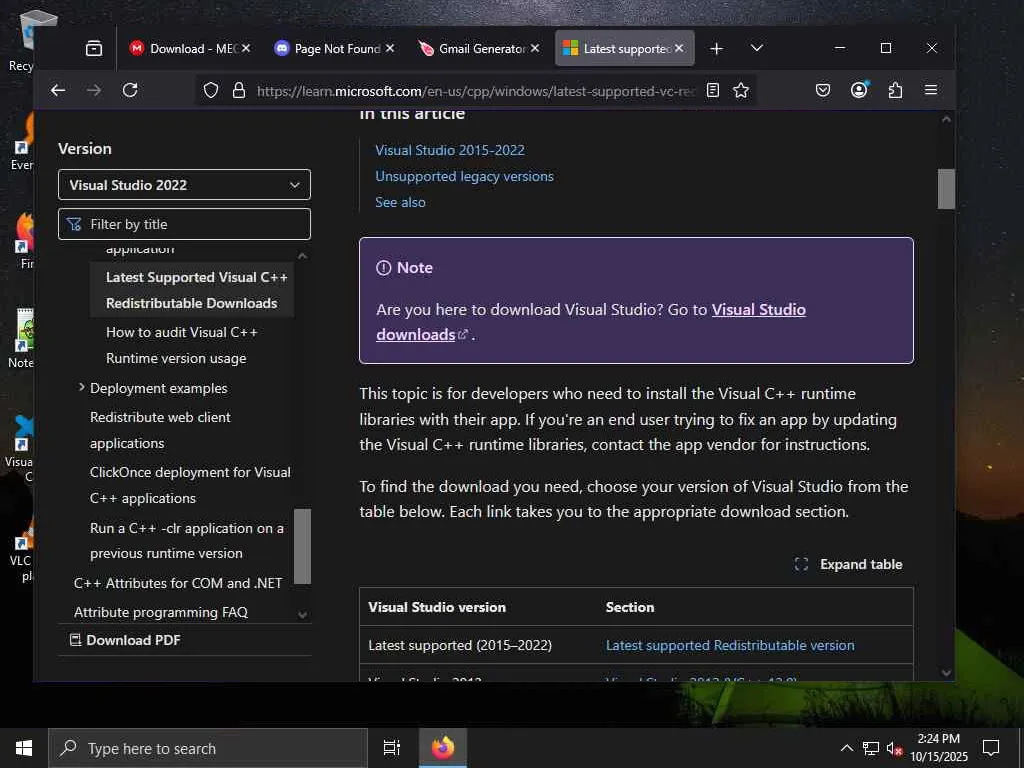Bookmark this page with the star icon
This screenshot has width=1024, height=768.
coord(741,90)
